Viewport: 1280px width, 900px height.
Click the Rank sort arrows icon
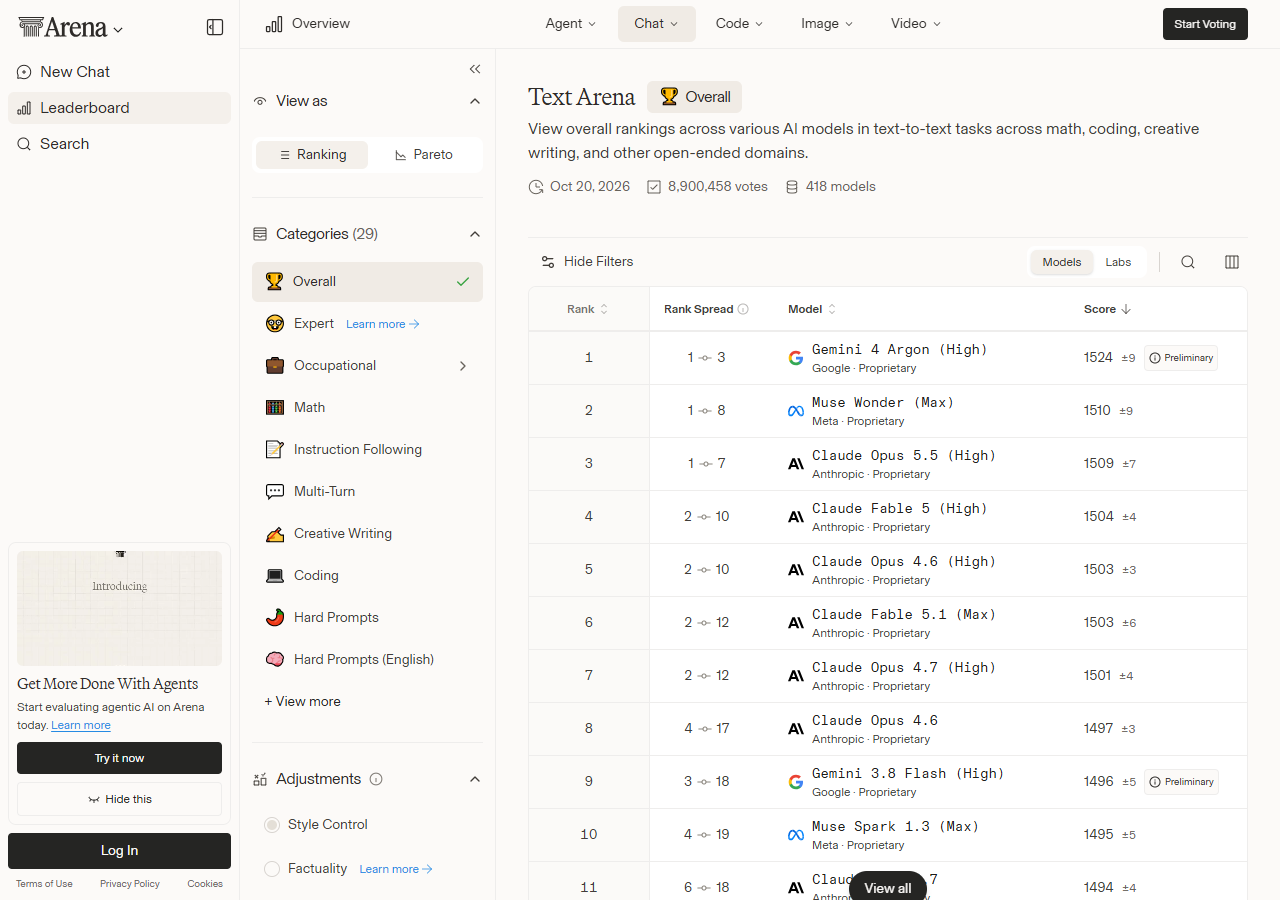[x=604, y=309]
